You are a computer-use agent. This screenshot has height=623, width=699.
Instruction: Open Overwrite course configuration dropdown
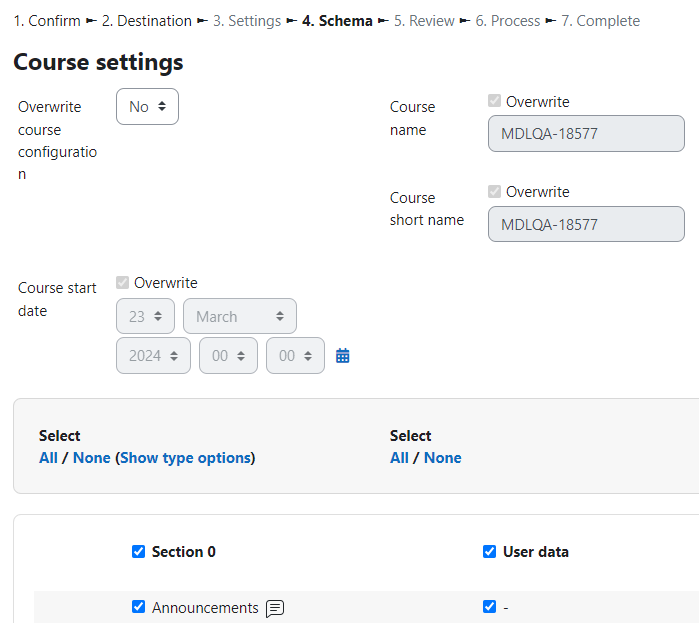tap(147, 107)
